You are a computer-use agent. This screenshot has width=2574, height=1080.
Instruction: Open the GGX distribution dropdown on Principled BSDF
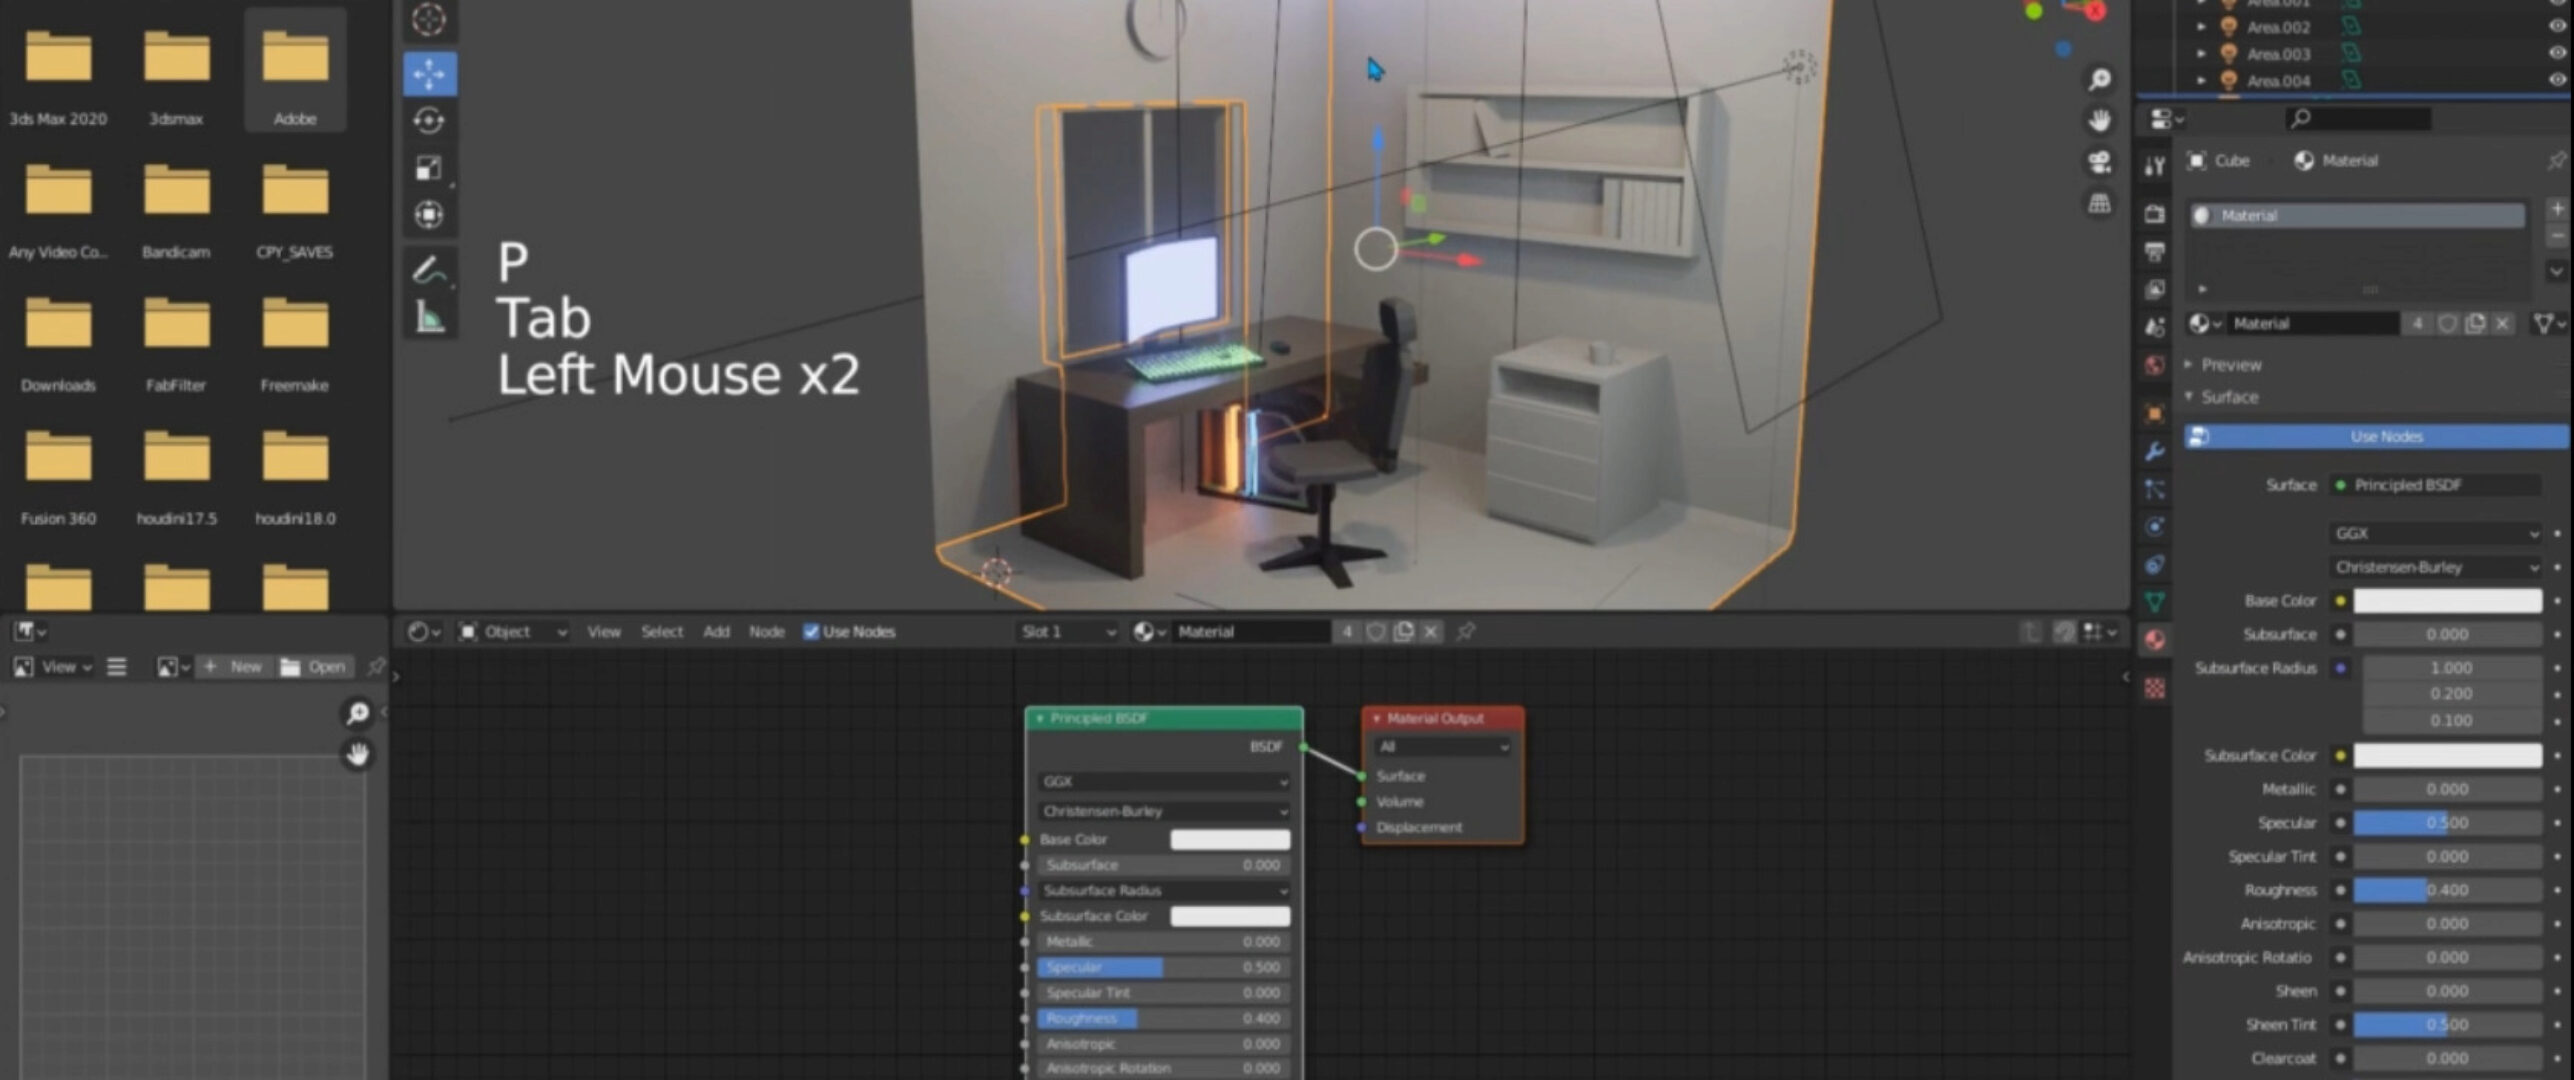tap(1160, 782)
